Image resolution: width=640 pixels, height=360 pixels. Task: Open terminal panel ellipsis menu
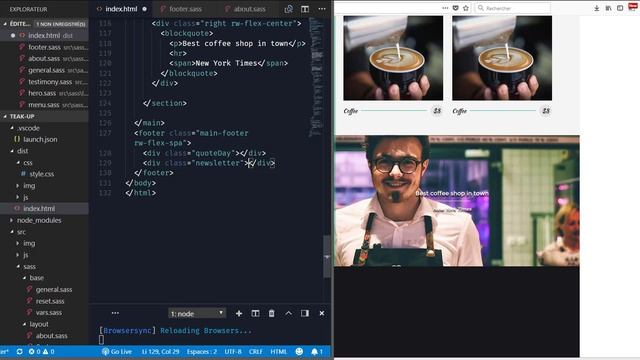[x=115, y=313]
